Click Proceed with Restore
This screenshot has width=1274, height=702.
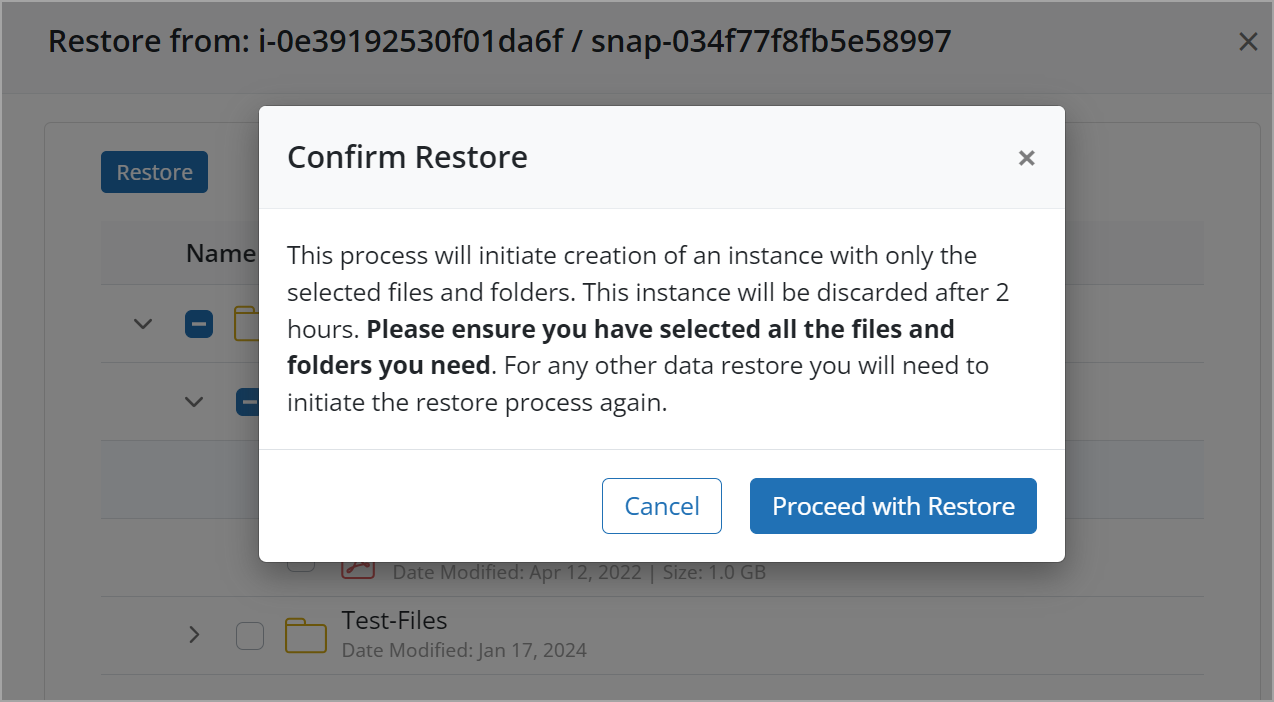[892, 506]
